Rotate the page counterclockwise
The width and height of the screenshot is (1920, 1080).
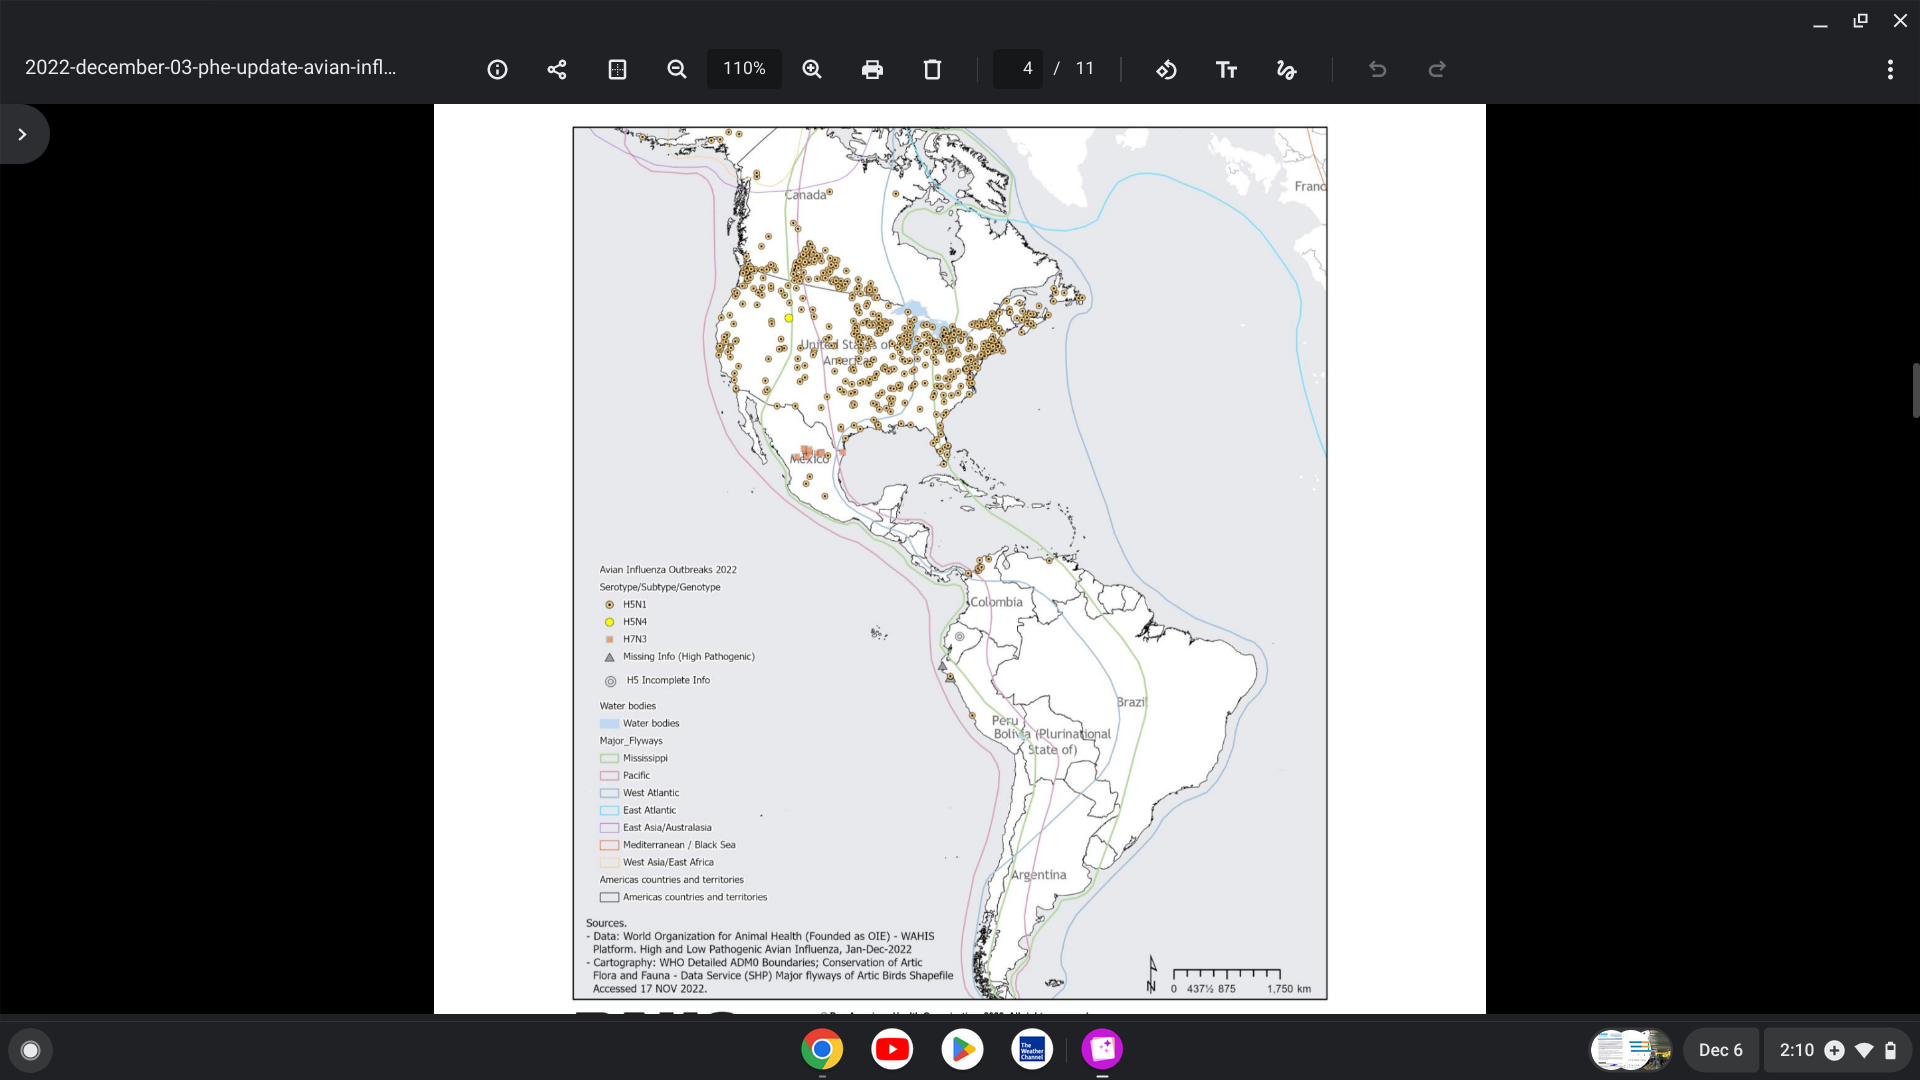click(1166, 69)
